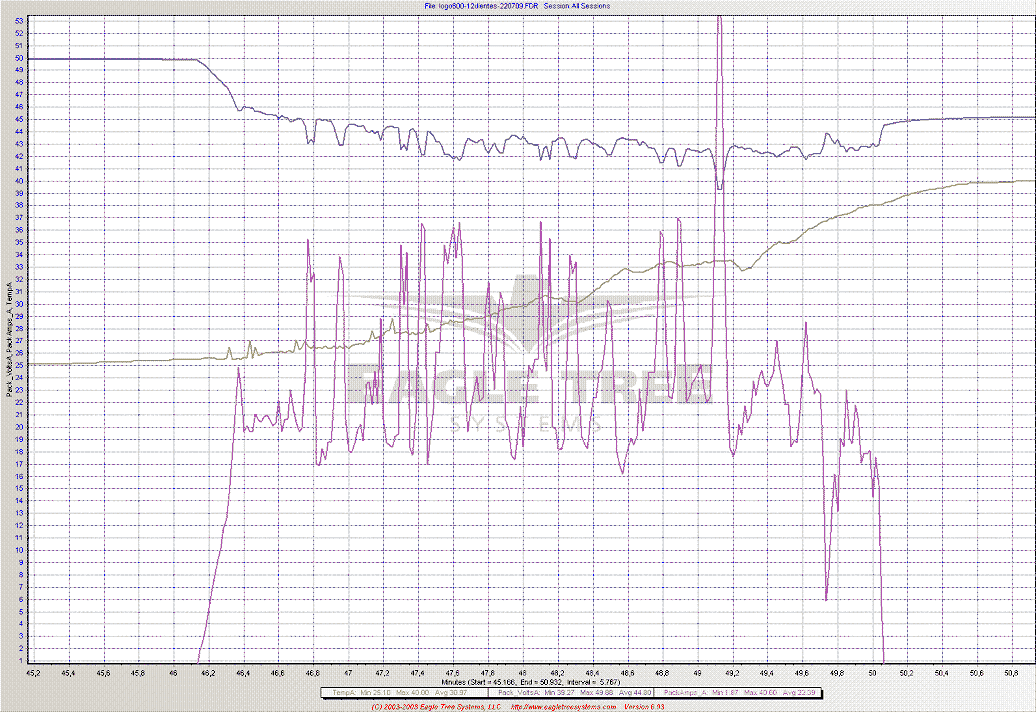Viewport: 1036px width, 712px height.
Task: Click the 47 minute tick label
Action: [347, 672]
